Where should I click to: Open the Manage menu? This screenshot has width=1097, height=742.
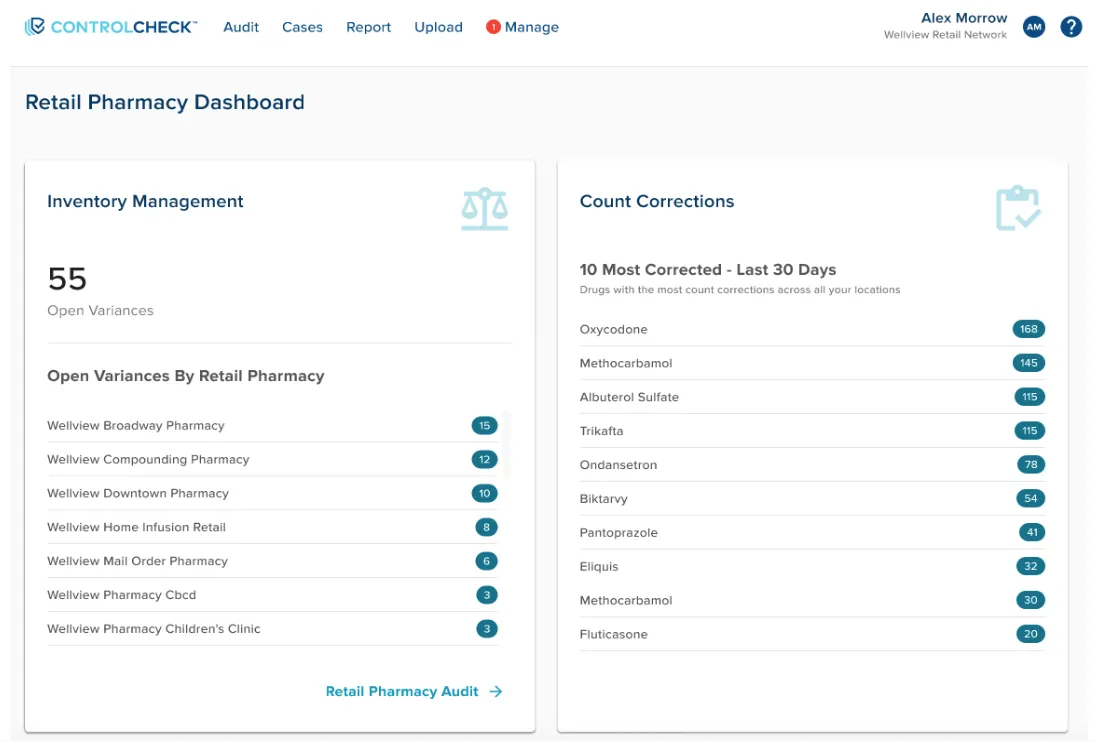532,27
